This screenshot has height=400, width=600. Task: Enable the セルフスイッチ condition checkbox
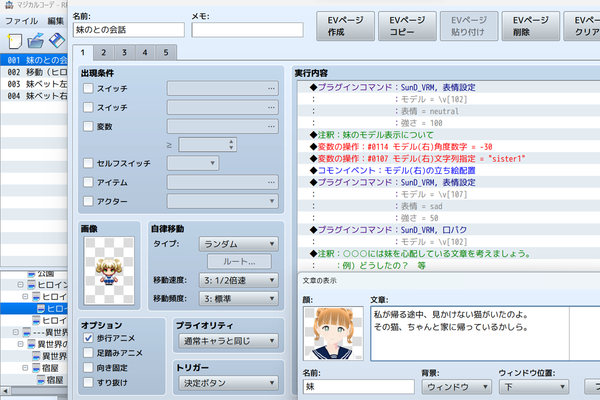click(88, 163)
